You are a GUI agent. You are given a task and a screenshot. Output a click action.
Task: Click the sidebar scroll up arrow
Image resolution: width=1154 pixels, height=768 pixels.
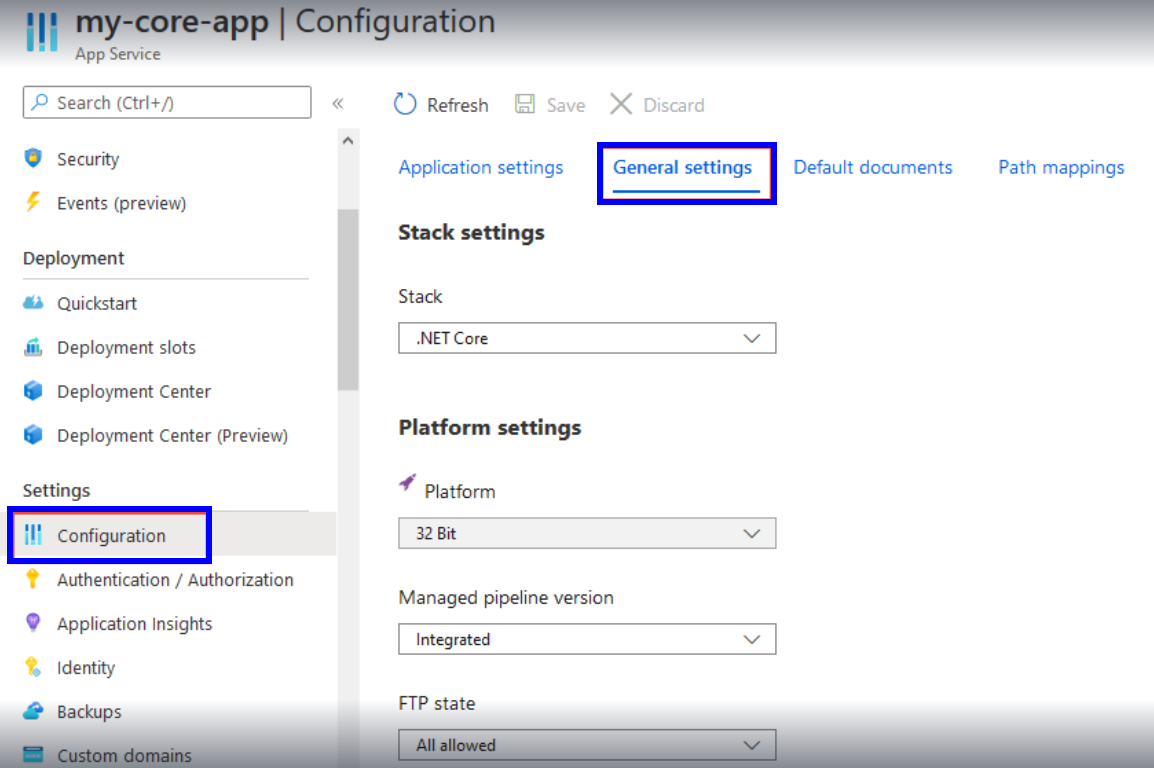348,141
